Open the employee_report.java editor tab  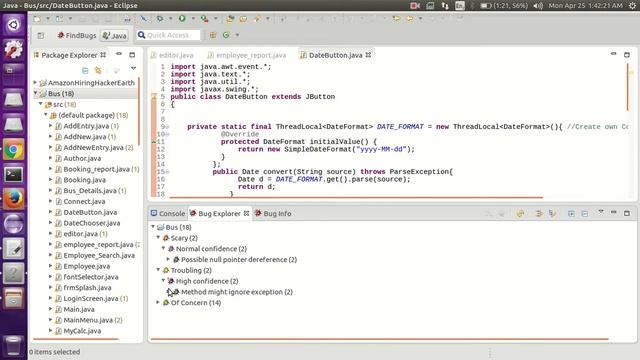[247, 55]
